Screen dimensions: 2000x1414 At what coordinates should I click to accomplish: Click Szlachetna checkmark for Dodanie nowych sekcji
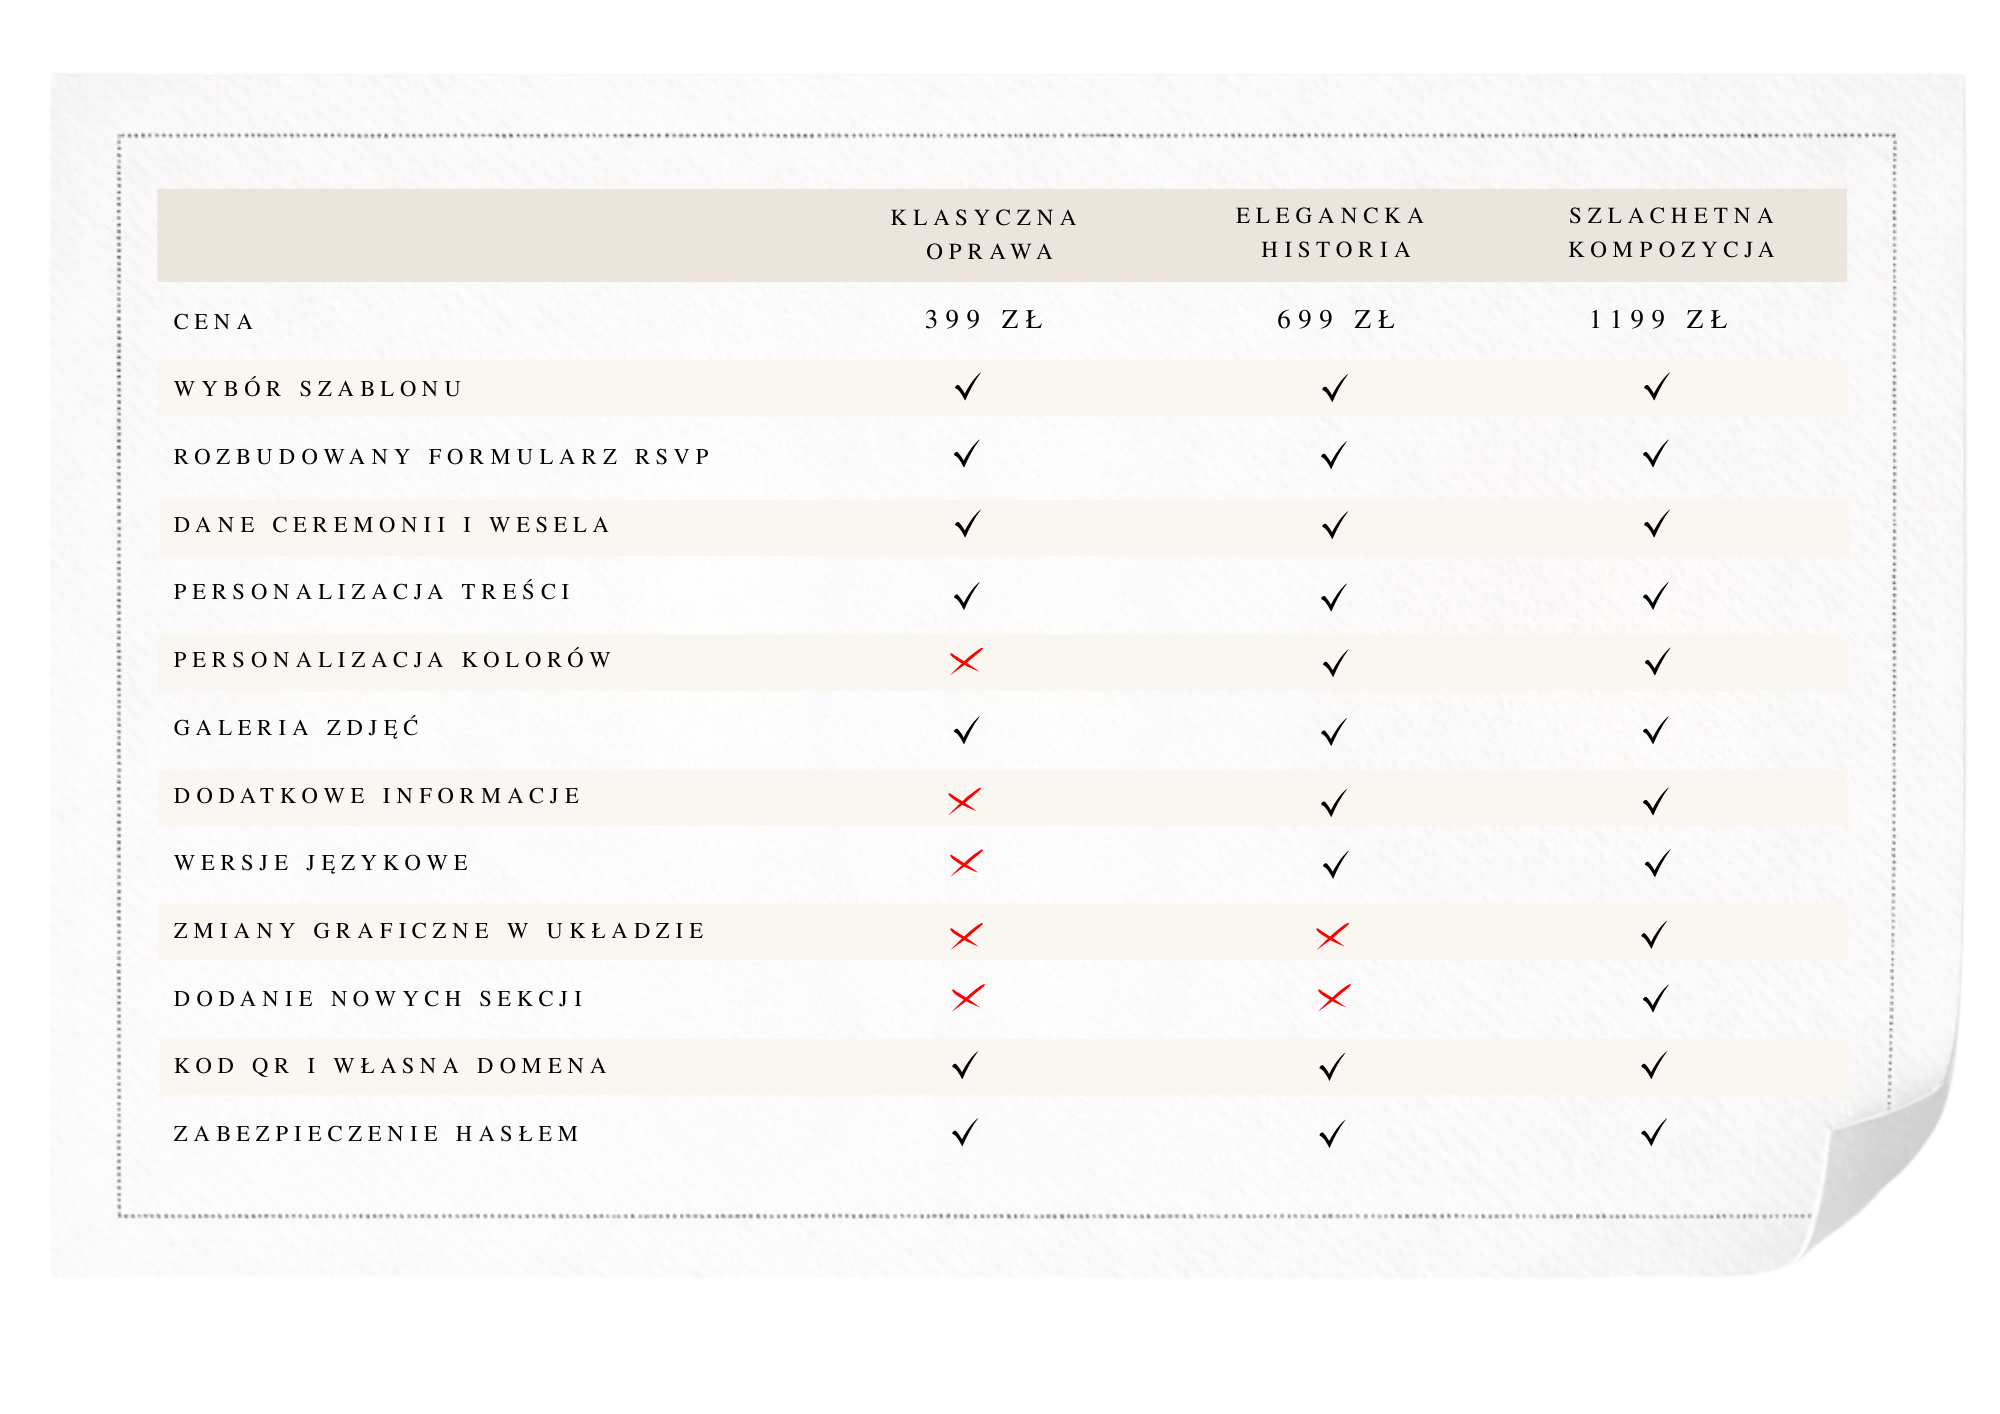[1655, 998]
